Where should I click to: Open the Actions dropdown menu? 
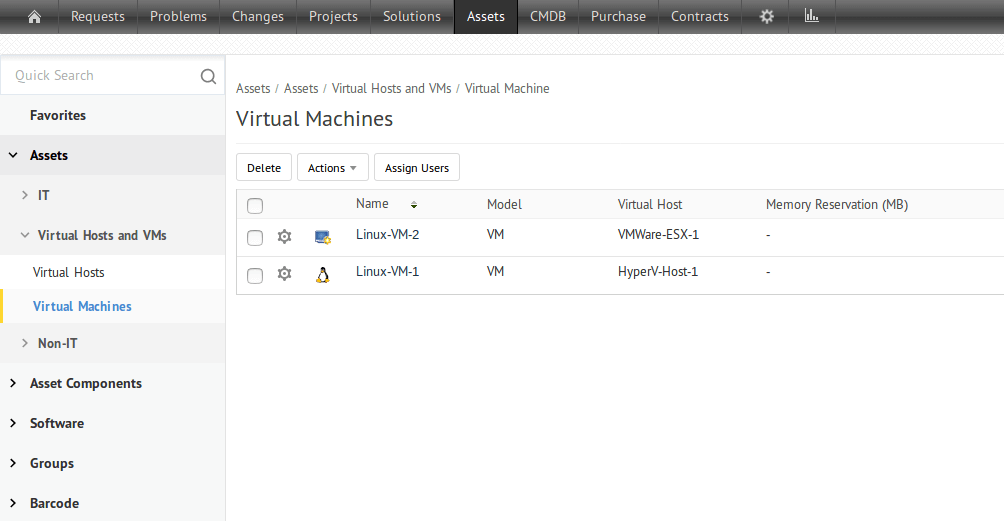click(x=332, y=168)
